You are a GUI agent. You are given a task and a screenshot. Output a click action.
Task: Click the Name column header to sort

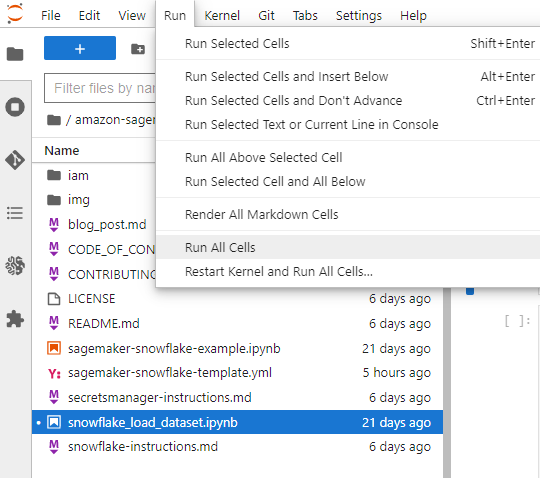click(x=62, y=150)
